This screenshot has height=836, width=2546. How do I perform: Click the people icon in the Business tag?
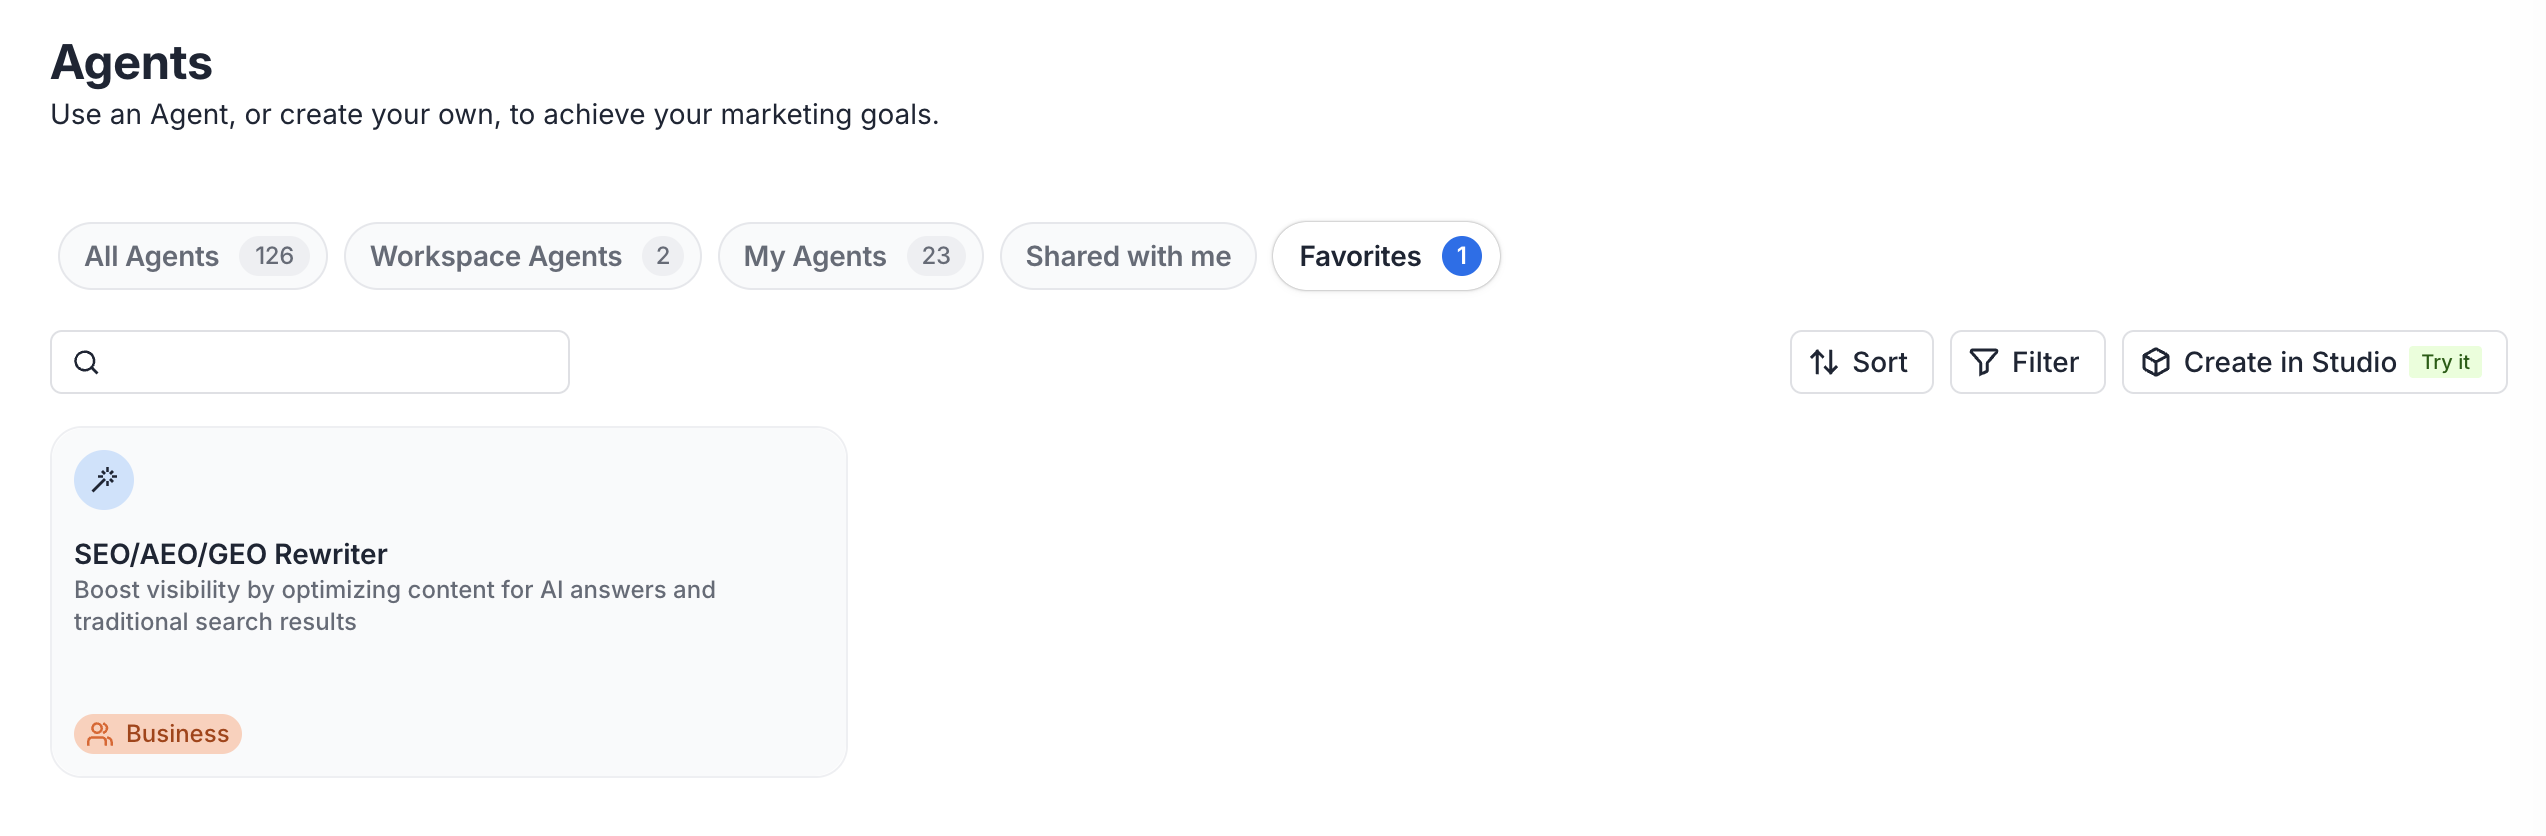[x=100, y=734]
